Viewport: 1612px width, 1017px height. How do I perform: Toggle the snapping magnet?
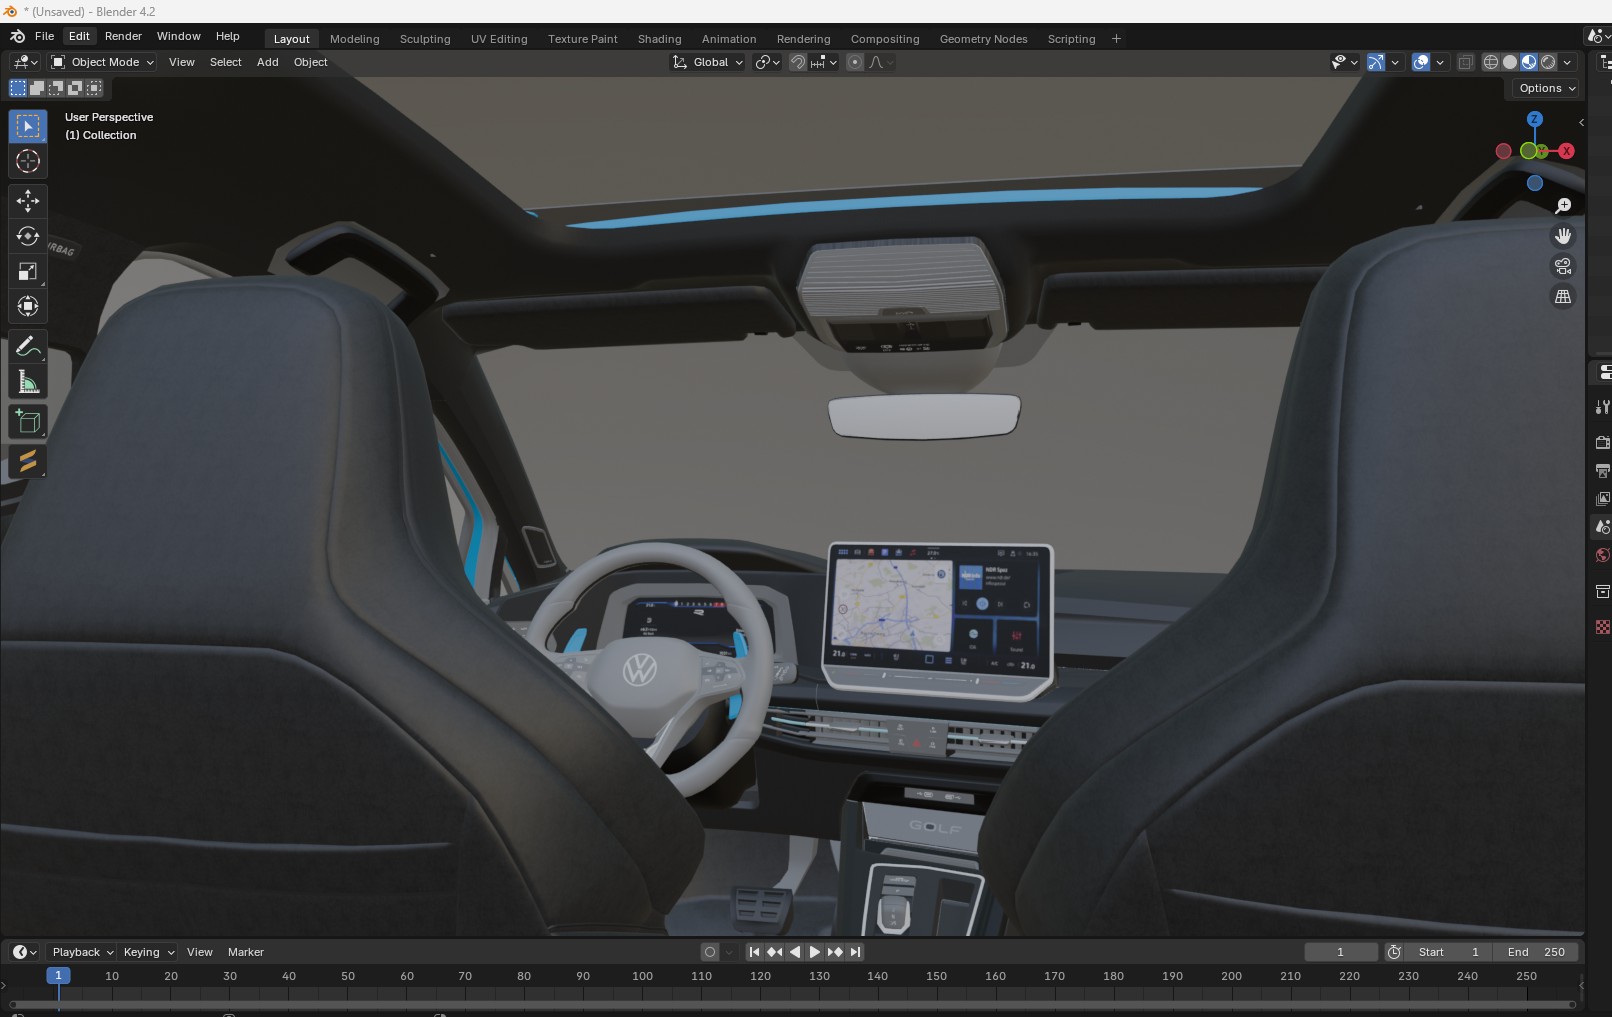[798, 62]
